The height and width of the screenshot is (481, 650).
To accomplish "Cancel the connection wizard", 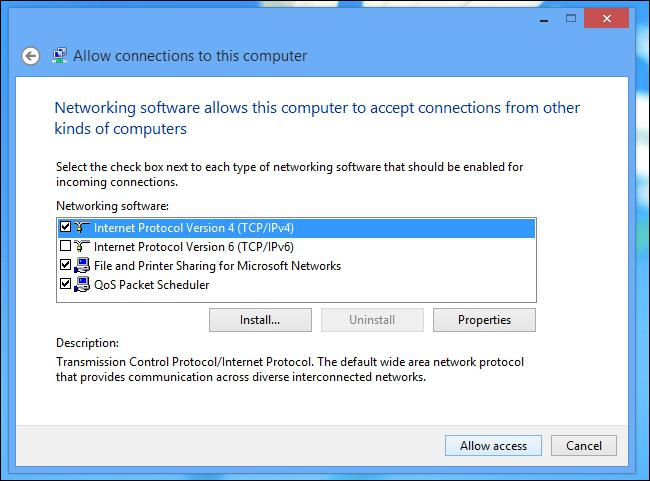I will pos(584,446).
